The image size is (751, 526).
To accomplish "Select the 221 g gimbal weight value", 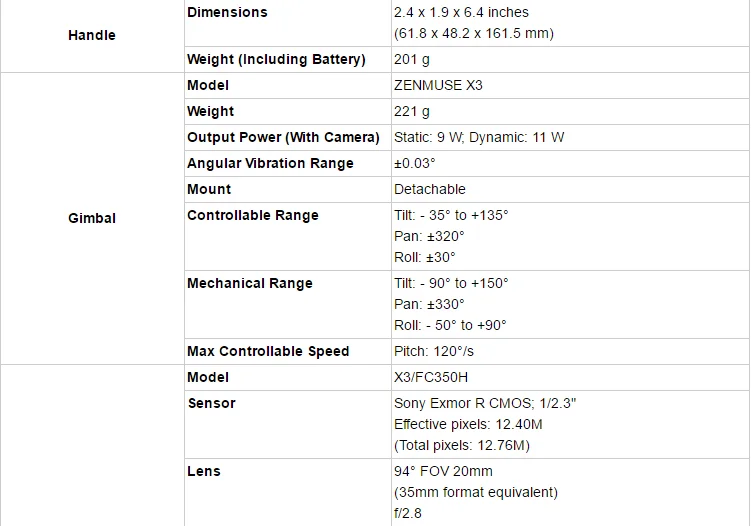I will [x=412, y=112].
